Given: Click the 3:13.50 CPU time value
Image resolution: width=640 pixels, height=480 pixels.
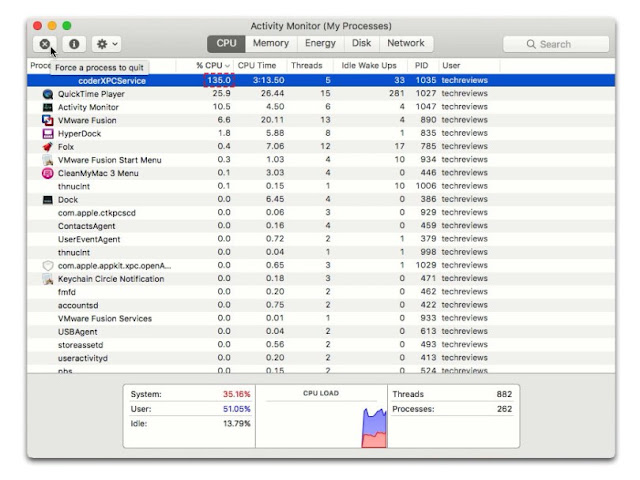Looking at the screenshot, I should (269, 80).
